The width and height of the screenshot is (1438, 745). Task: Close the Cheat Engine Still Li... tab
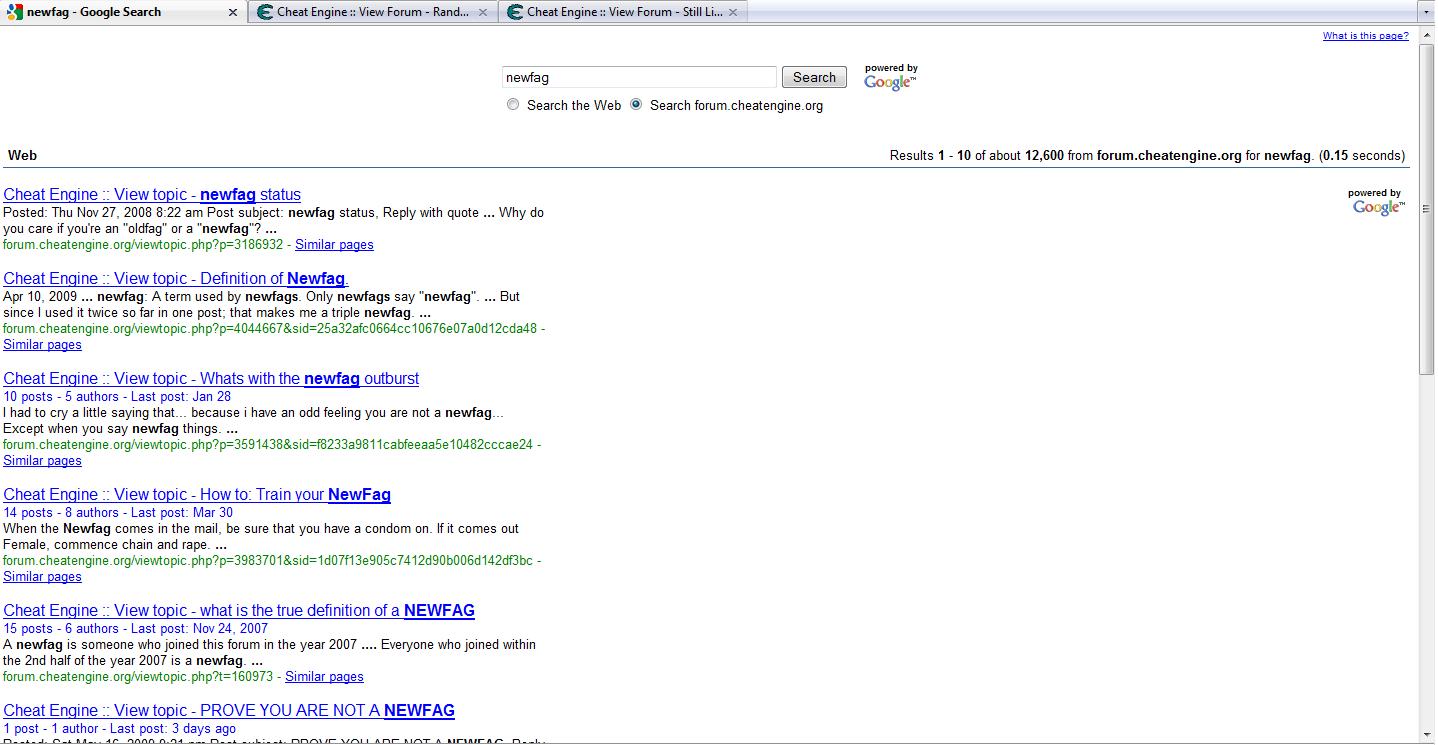pos(733,13)
